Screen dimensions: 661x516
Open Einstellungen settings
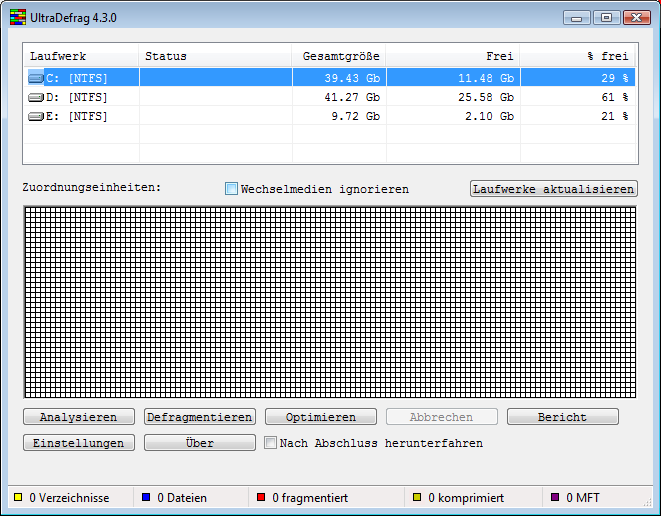point(79,443)
